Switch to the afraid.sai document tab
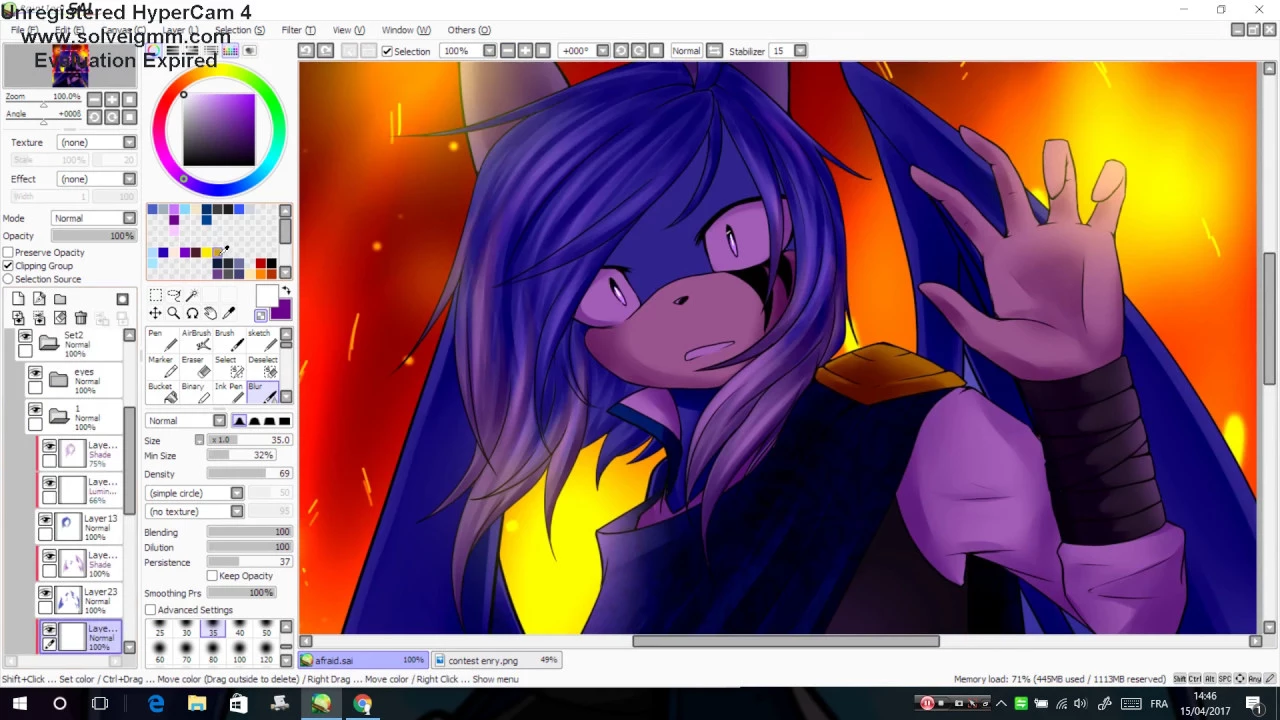Viewport: 1280px width, 720px height. click(x=364, y=660)
